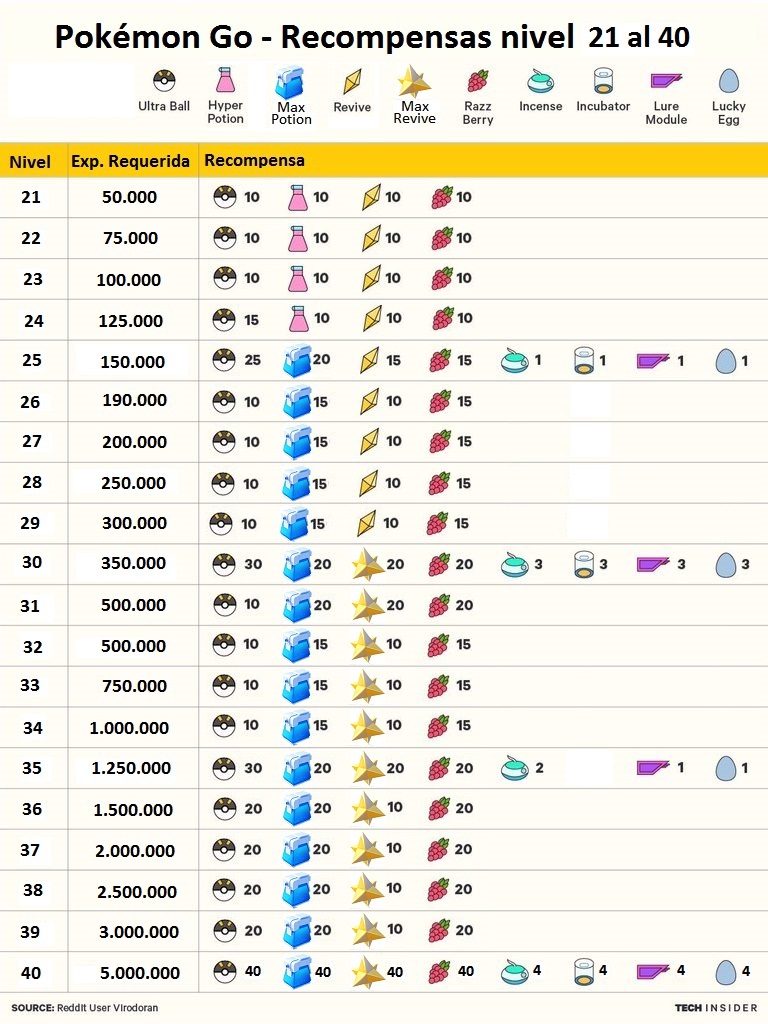Click the Razz Berry icon in level 32 row

(439, 645)
